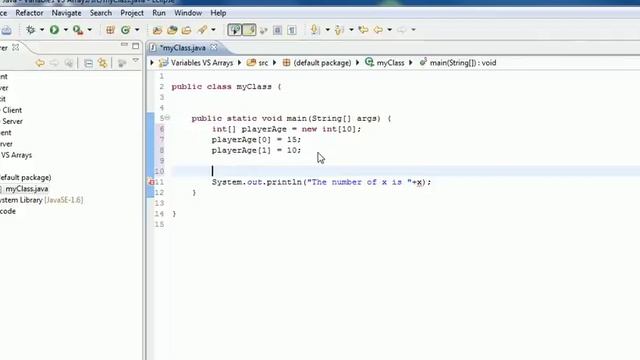
Task: Expand breadcrumb arrow after myClass
Action: pos(411,63)
